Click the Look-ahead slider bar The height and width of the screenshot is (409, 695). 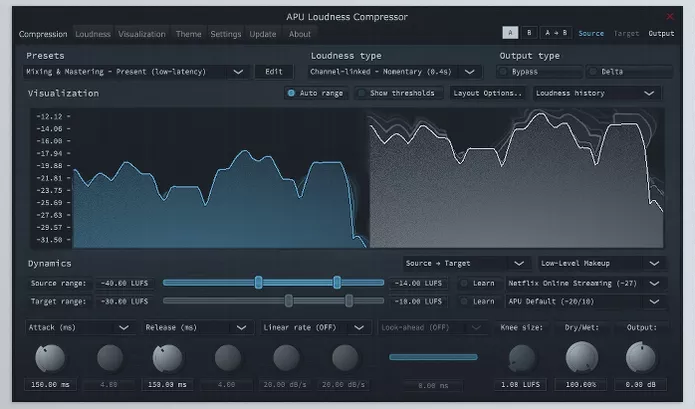coord(433,357)
